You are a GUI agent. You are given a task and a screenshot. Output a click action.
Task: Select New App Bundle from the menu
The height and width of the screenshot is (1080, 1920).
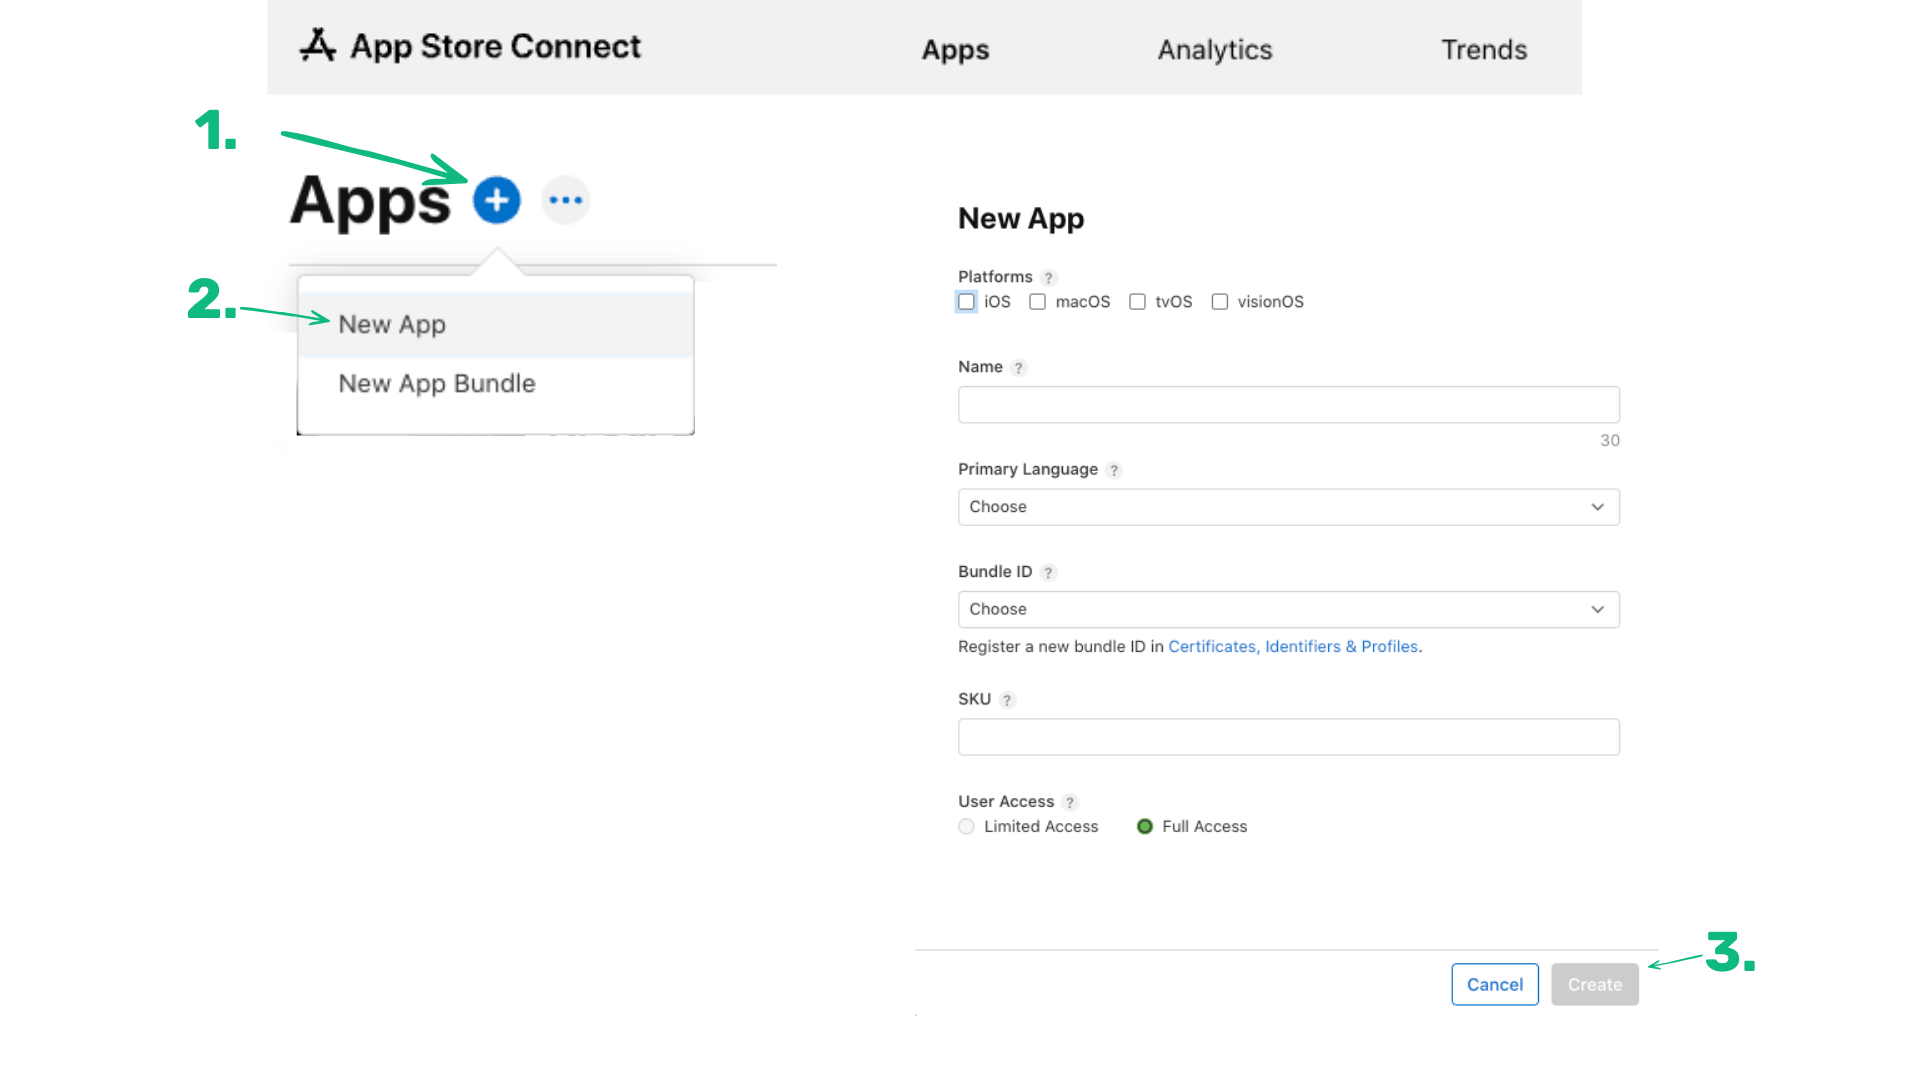[x=437, y=383]
